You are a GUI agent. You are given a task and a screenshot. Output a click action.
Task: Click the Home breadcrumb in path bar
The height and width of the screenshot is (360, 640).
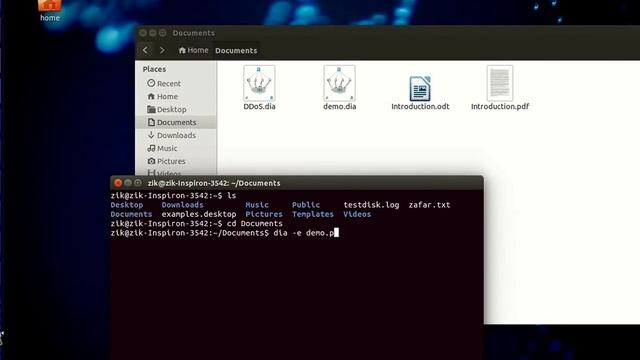[x=193, y=50]
